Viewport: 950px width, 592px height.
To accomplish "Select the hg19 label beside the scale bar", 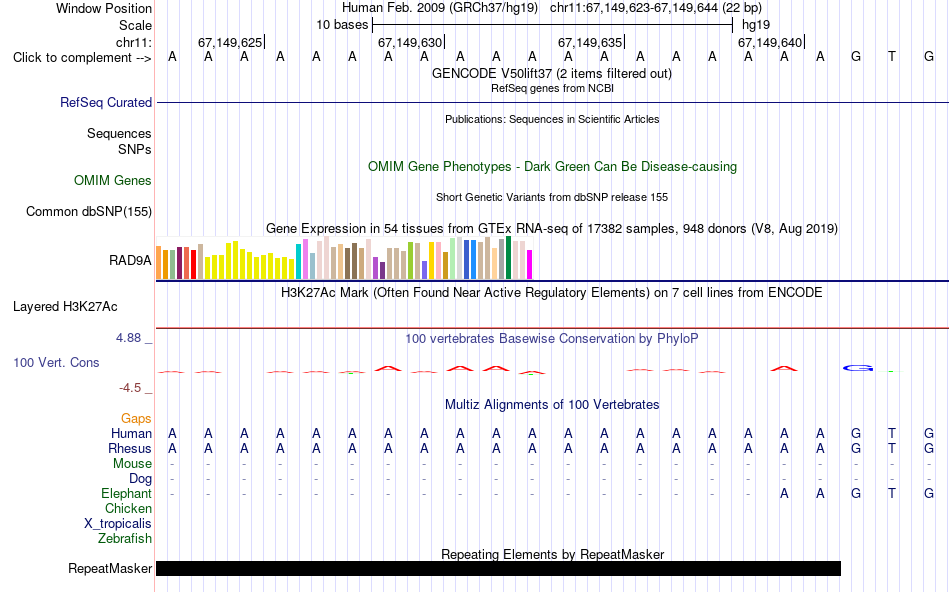I will [756, 25].
